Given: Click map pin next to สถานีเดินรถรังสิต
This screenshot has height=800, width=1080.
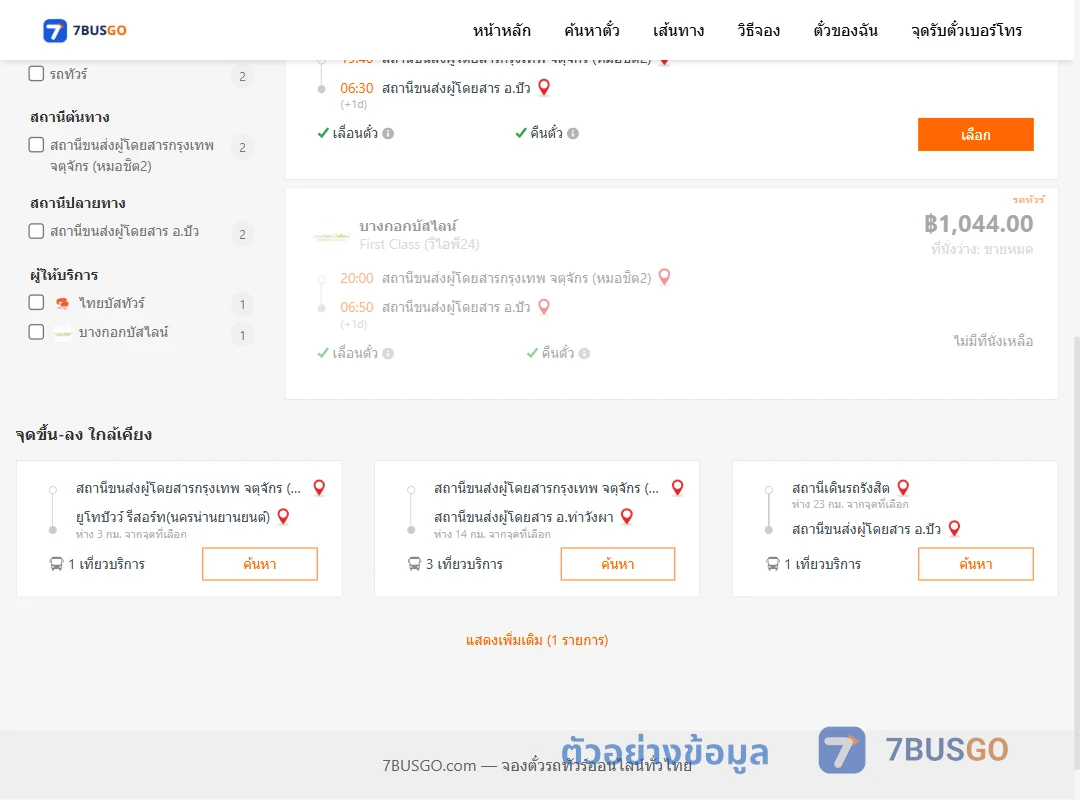Looking at the screenshot, I should (903, 488).
